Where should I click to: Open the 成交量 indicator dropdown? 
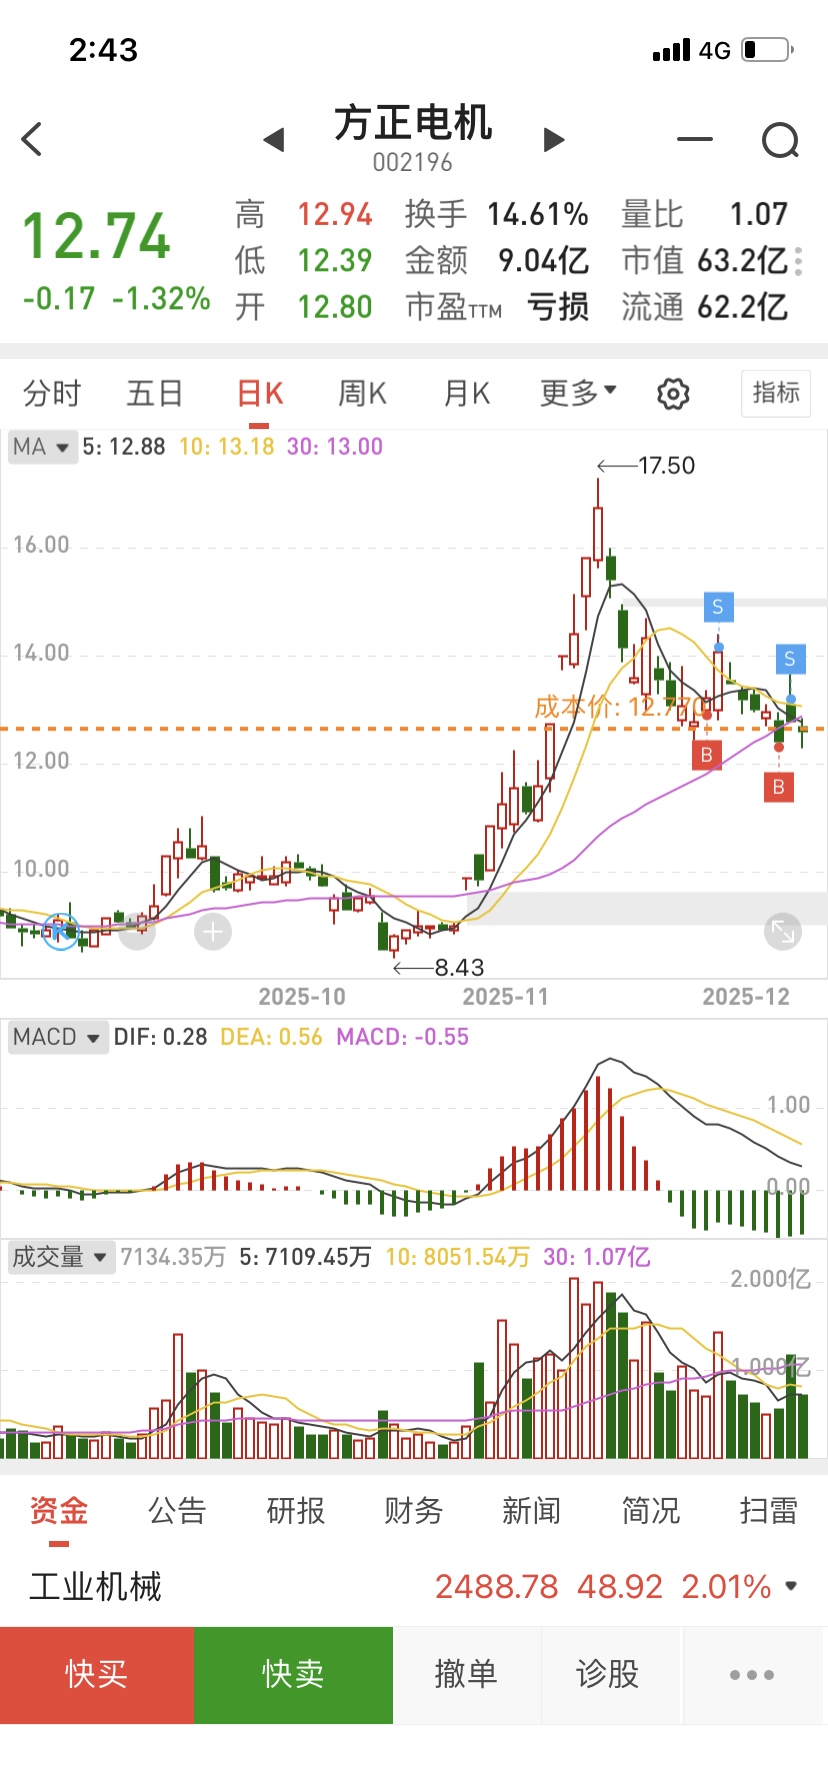(x=60, y=1257)
